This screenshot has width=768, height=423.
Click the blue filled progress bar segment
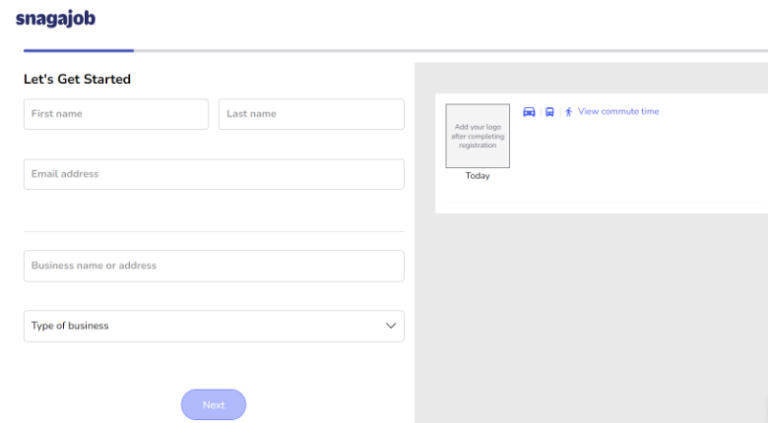point(78,50)
